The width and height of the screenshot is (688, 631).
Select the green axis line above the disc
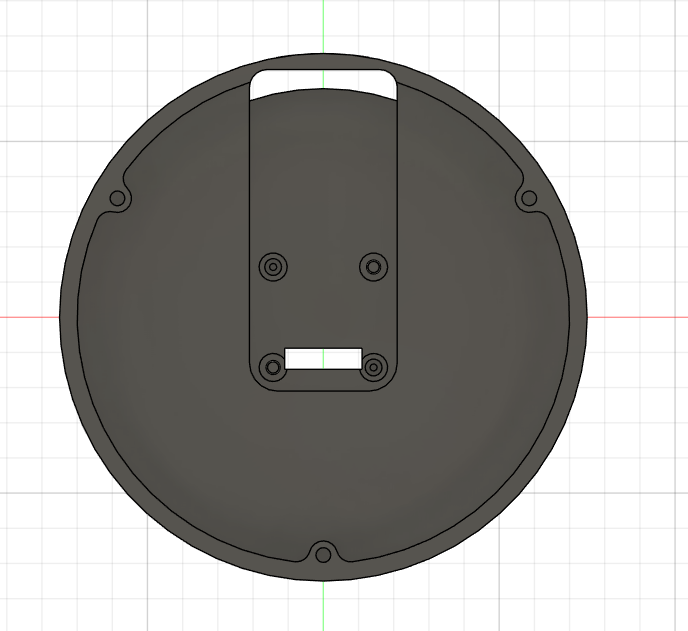[x=323, y=25]
